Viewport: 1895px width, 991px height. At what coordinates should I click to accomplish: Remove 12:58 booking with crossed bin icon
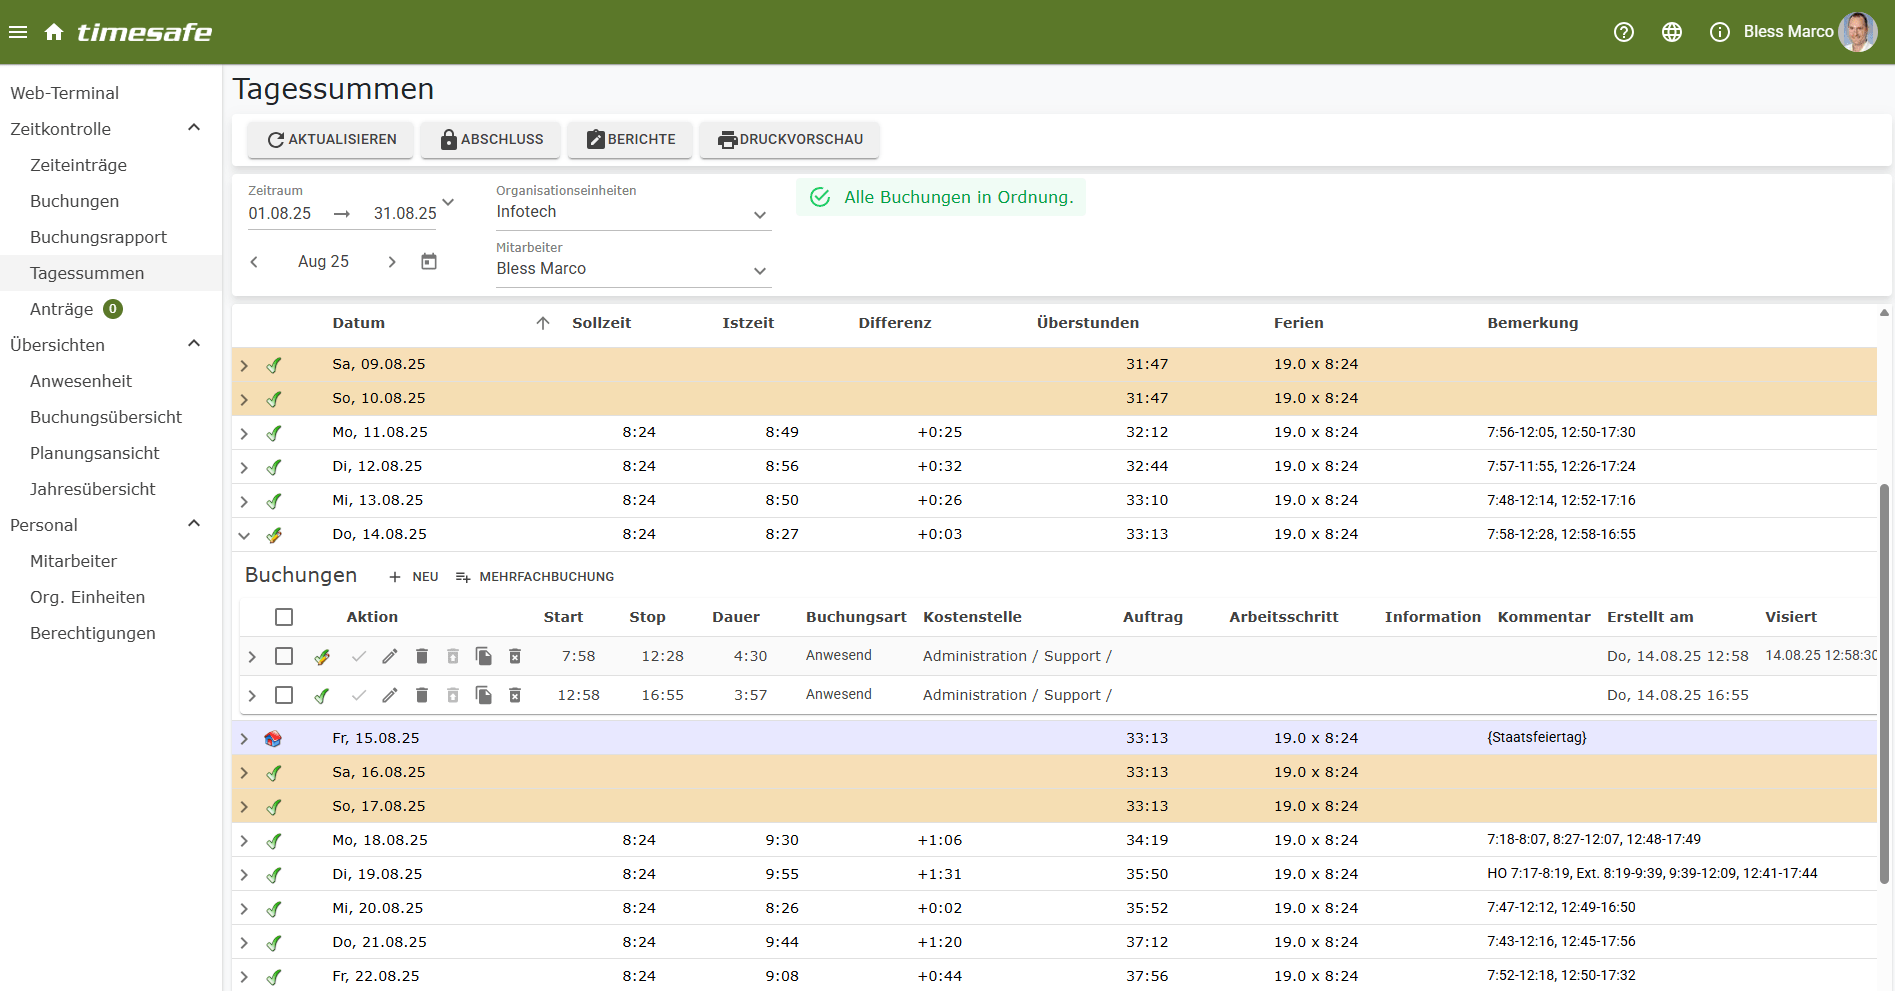tap(515, 695)
